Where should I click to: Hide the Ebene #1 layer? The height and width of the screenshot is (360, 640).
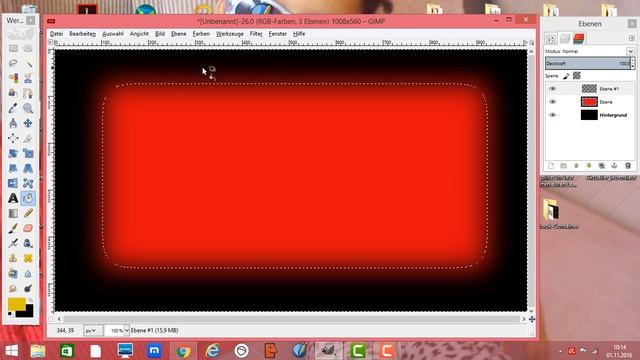[552, 89]
